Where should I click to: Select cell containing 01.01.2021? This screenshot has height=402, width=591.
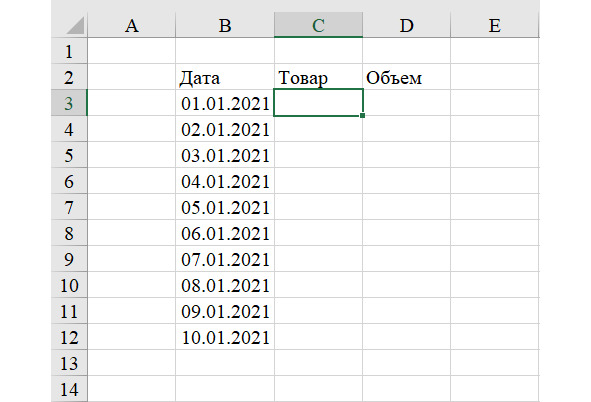(x=225, y=103)
